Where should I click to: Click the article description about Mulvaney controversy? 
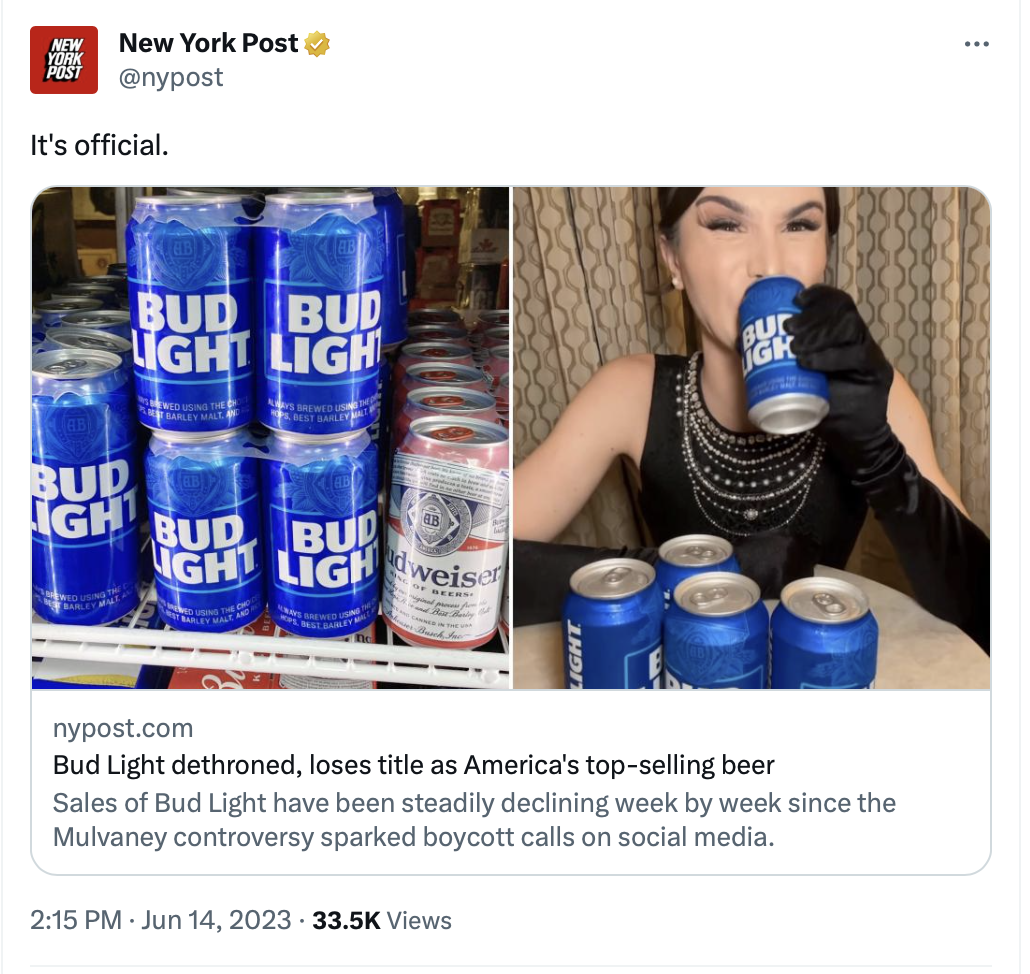(x=474, y=820)
